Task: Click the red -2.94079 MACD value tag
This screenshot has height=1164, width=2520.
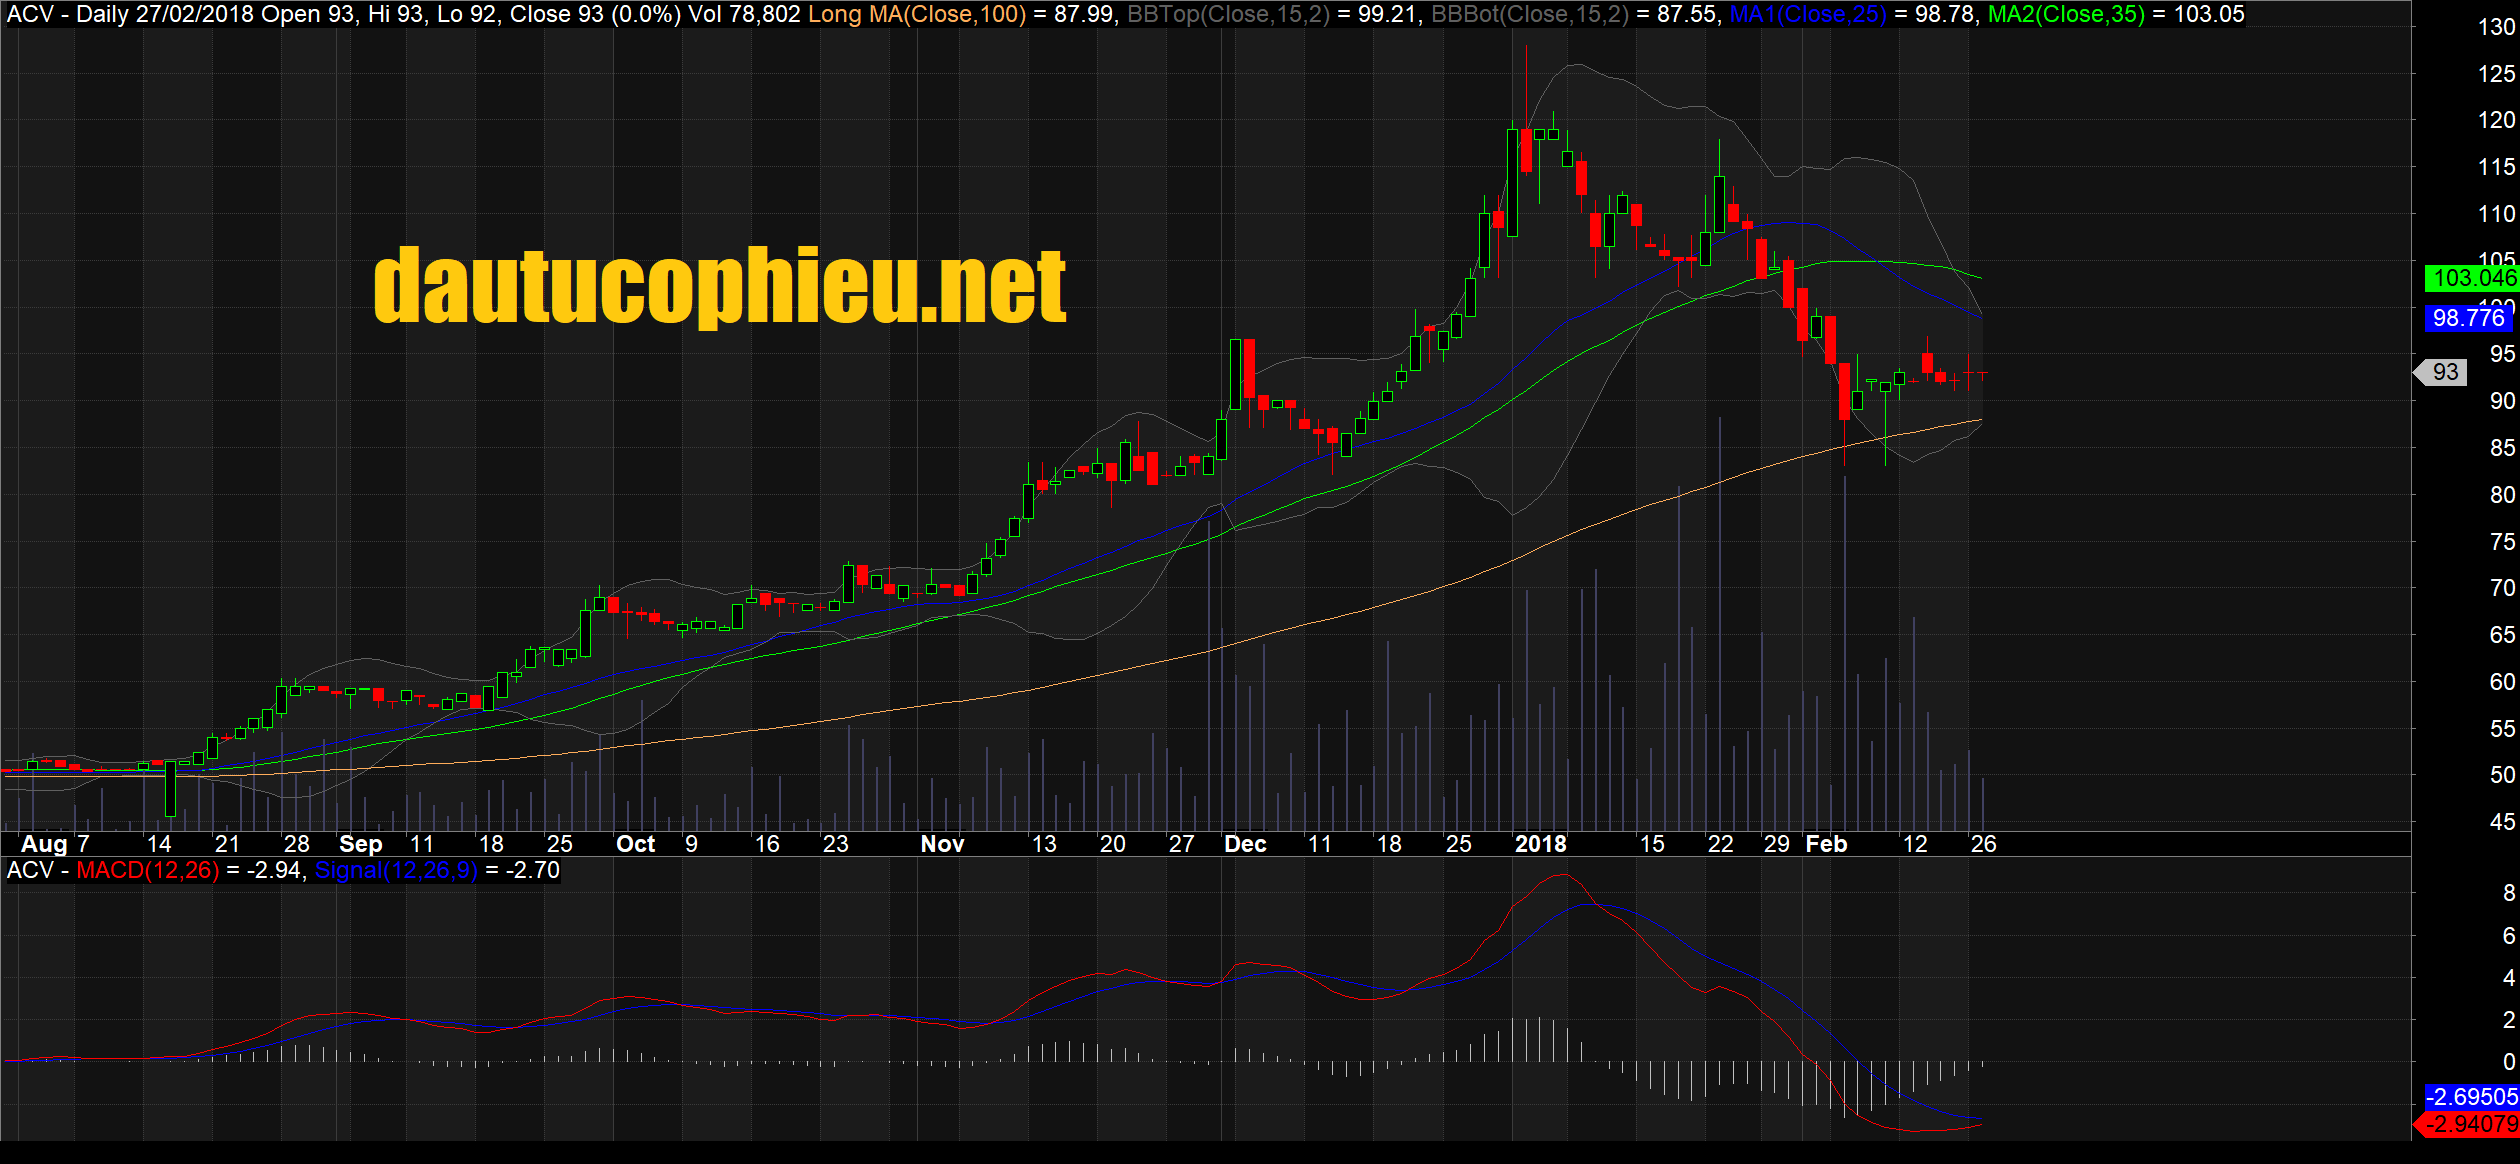Action: pos(2472,1124)
